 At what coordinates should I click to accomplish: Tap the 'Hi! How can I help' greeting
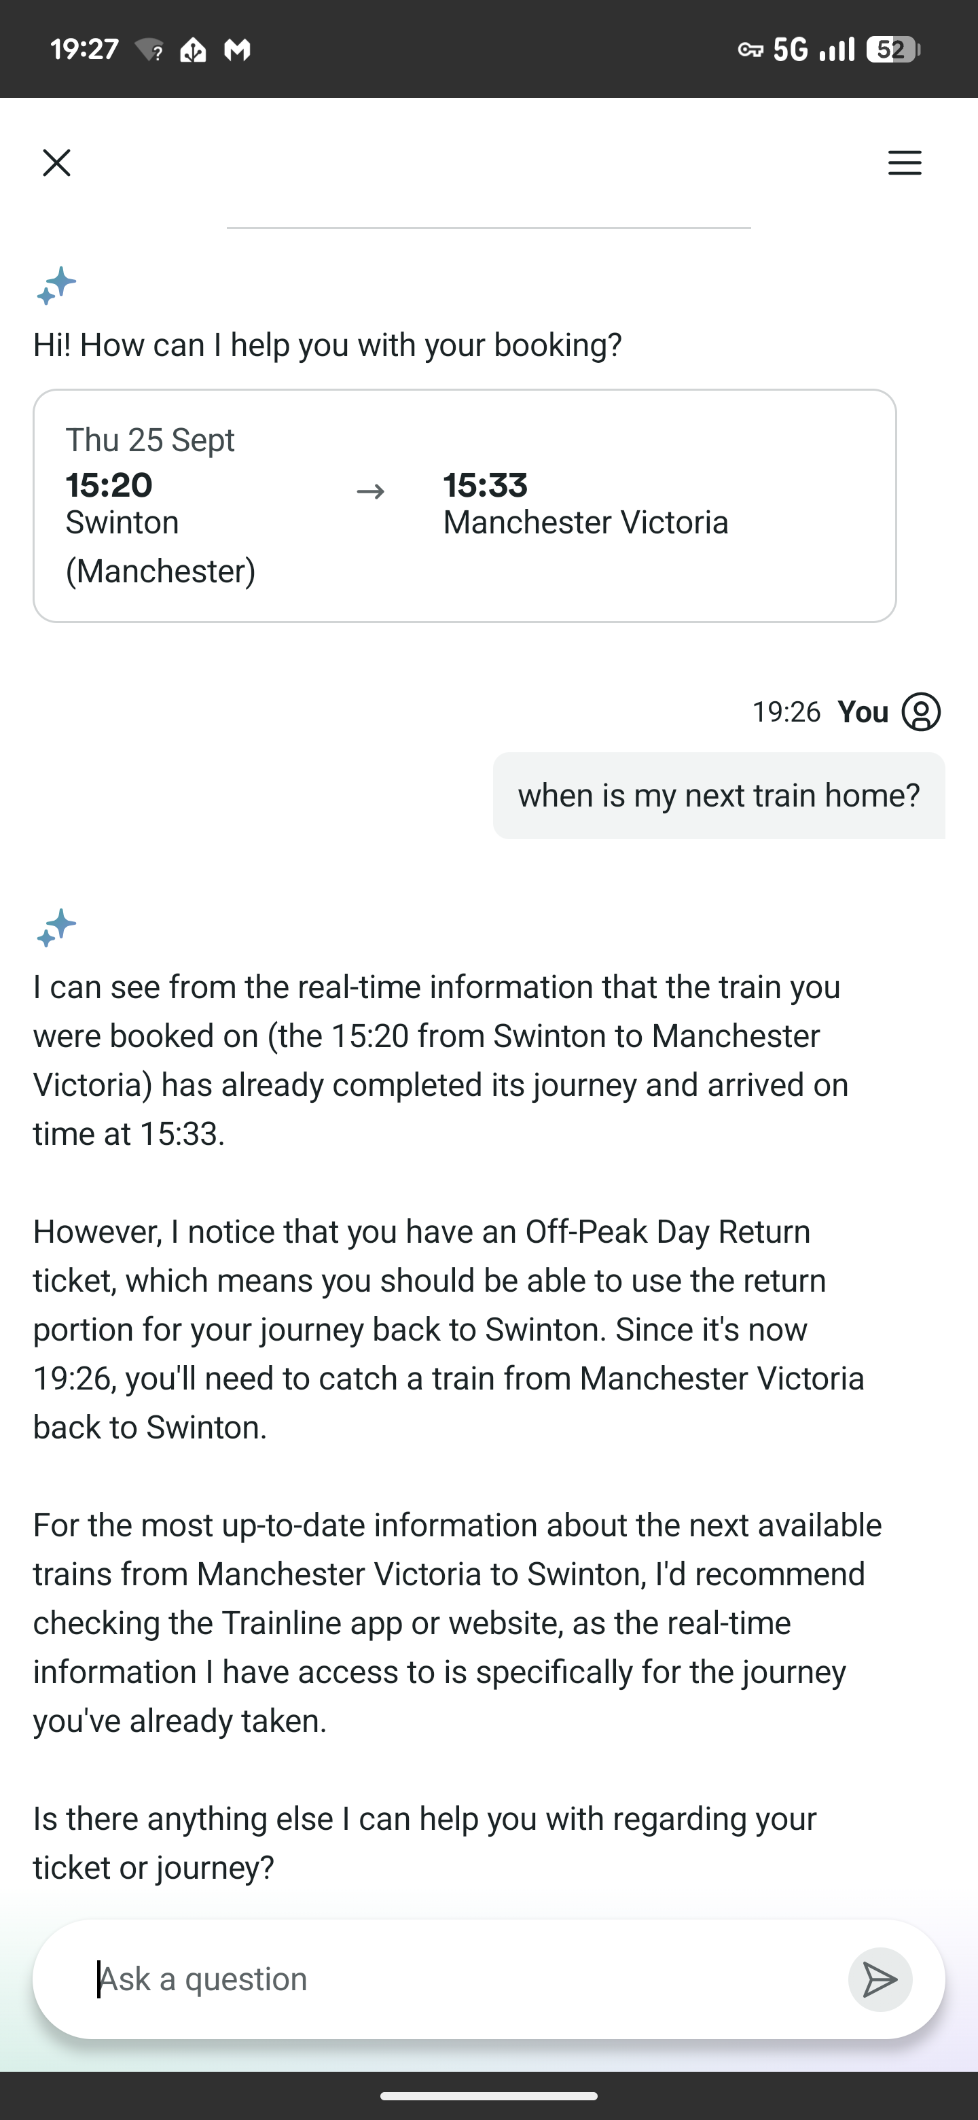[327, 345]
